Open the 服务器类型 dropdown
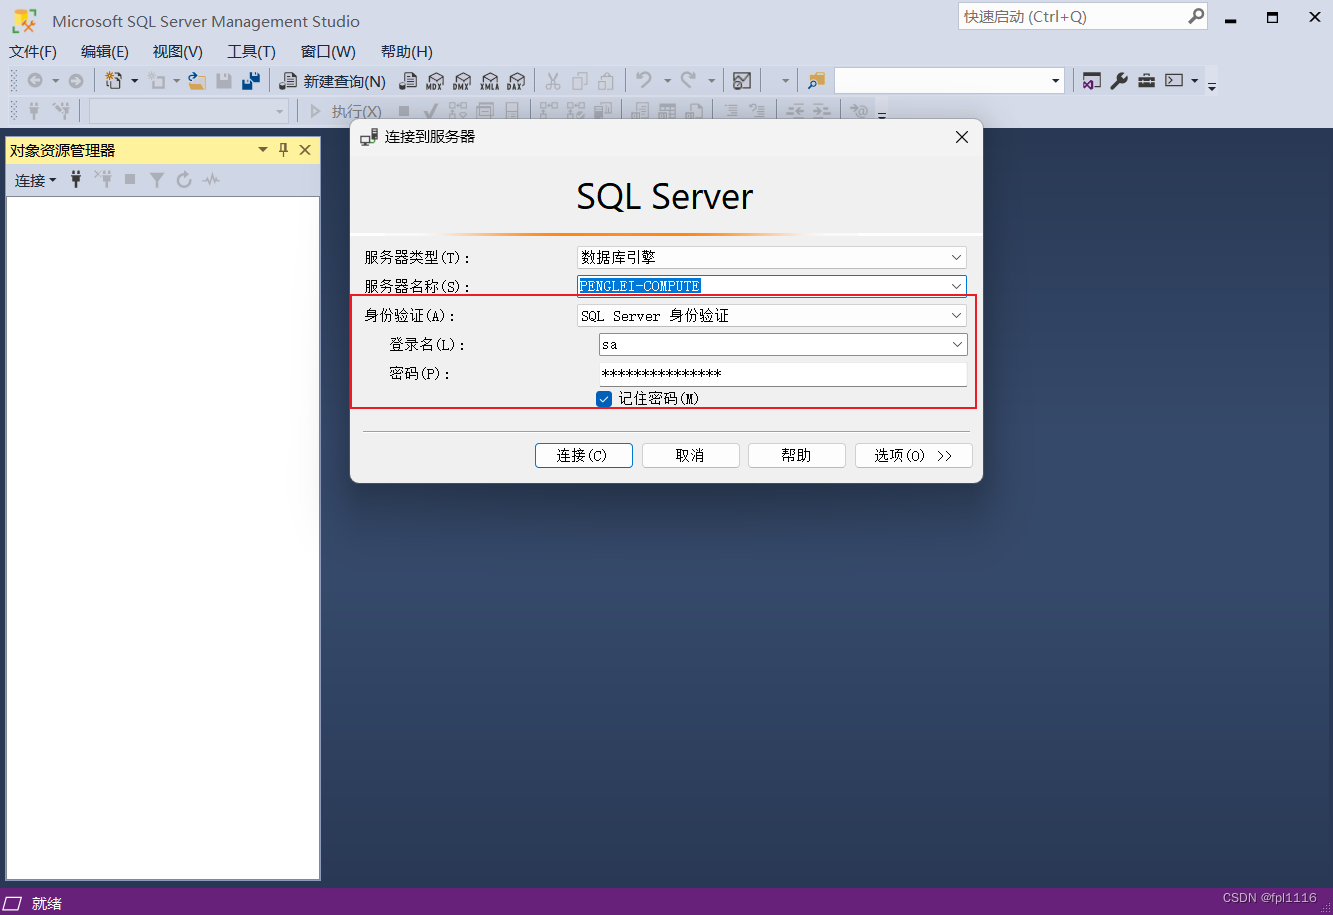This screenshot has width=1333, height=915. pyautogui.click(x=957, y=257)
